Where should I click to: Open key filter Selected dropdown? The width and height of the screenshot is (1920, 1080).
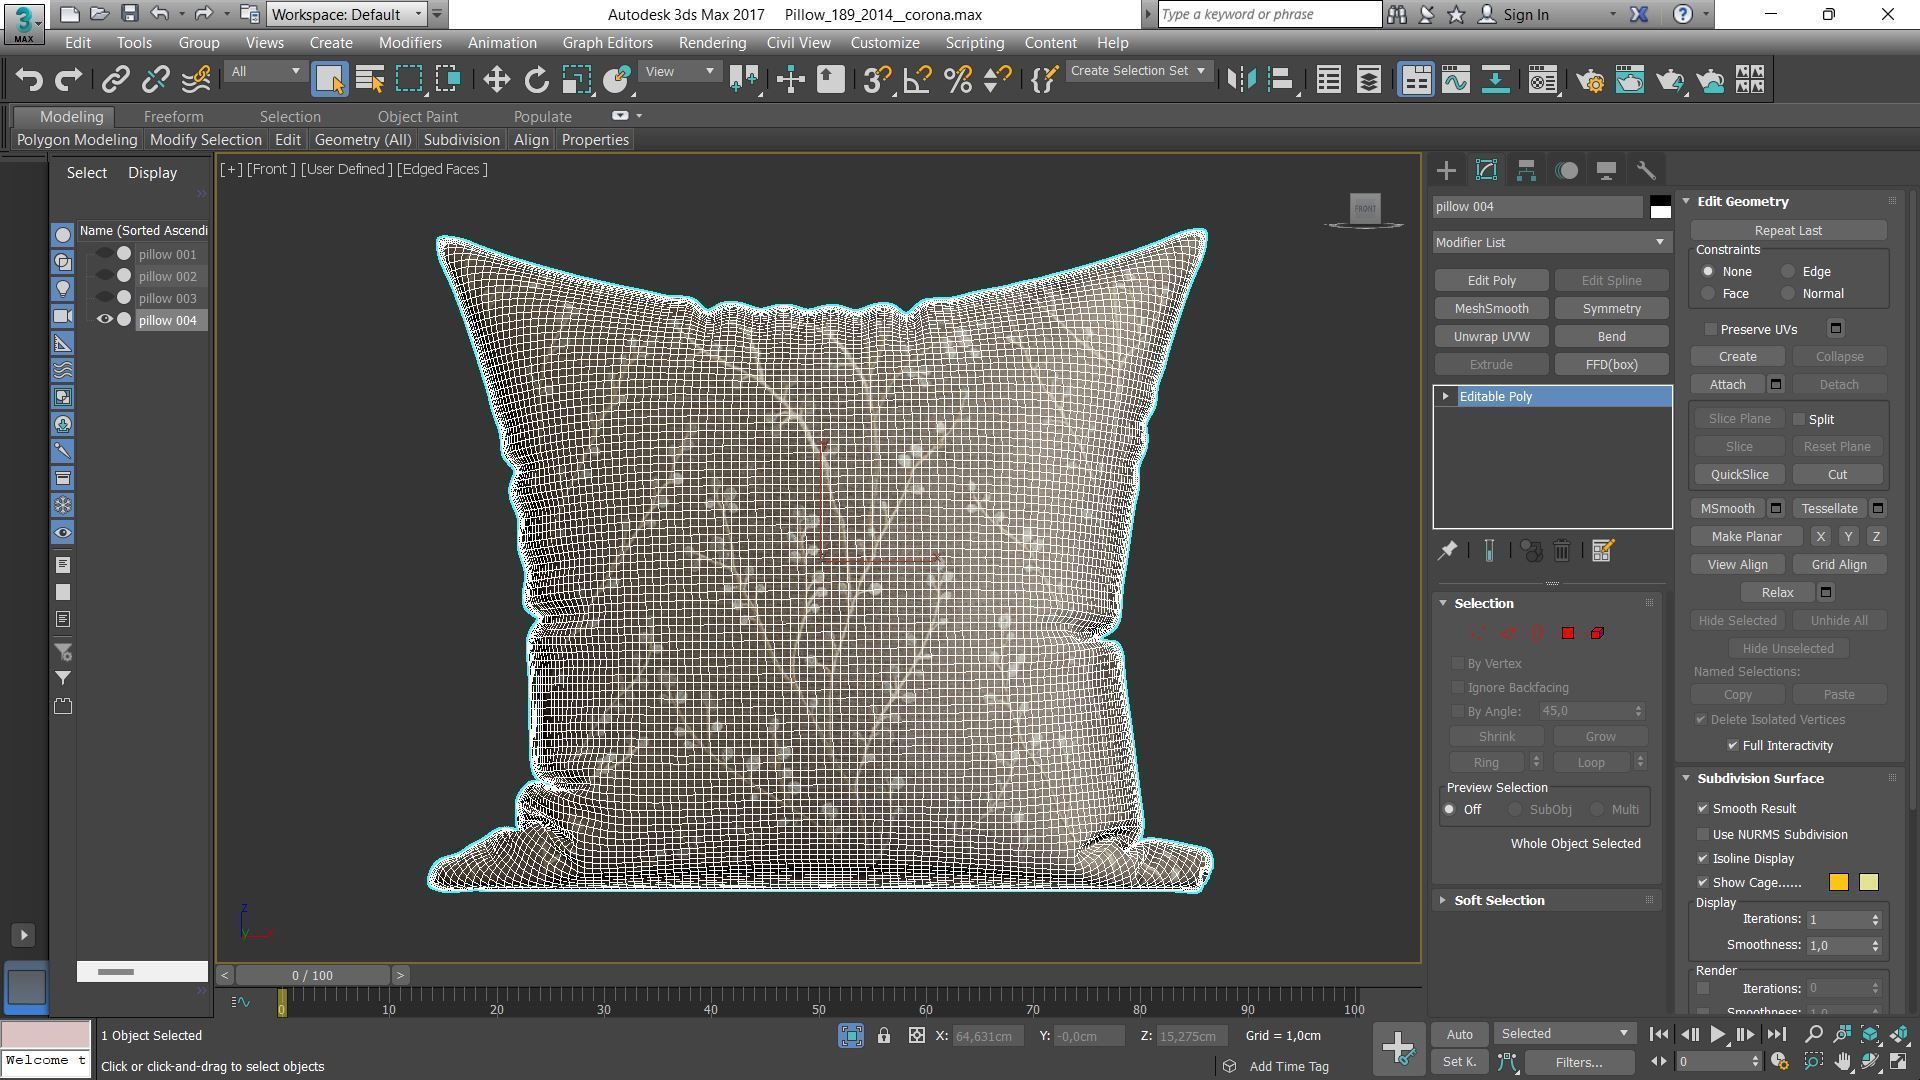pos(1565,1035)
